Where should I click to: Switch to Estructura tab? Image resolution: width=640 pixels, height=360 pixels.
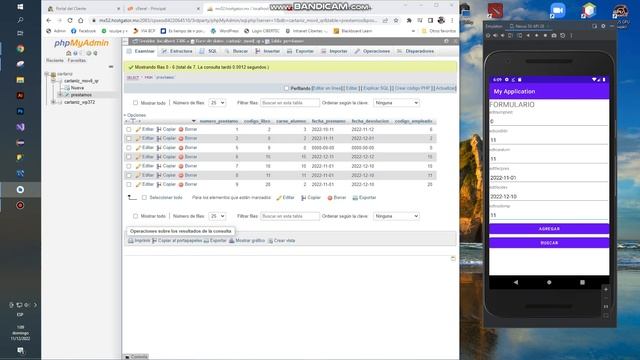[177, 51]
